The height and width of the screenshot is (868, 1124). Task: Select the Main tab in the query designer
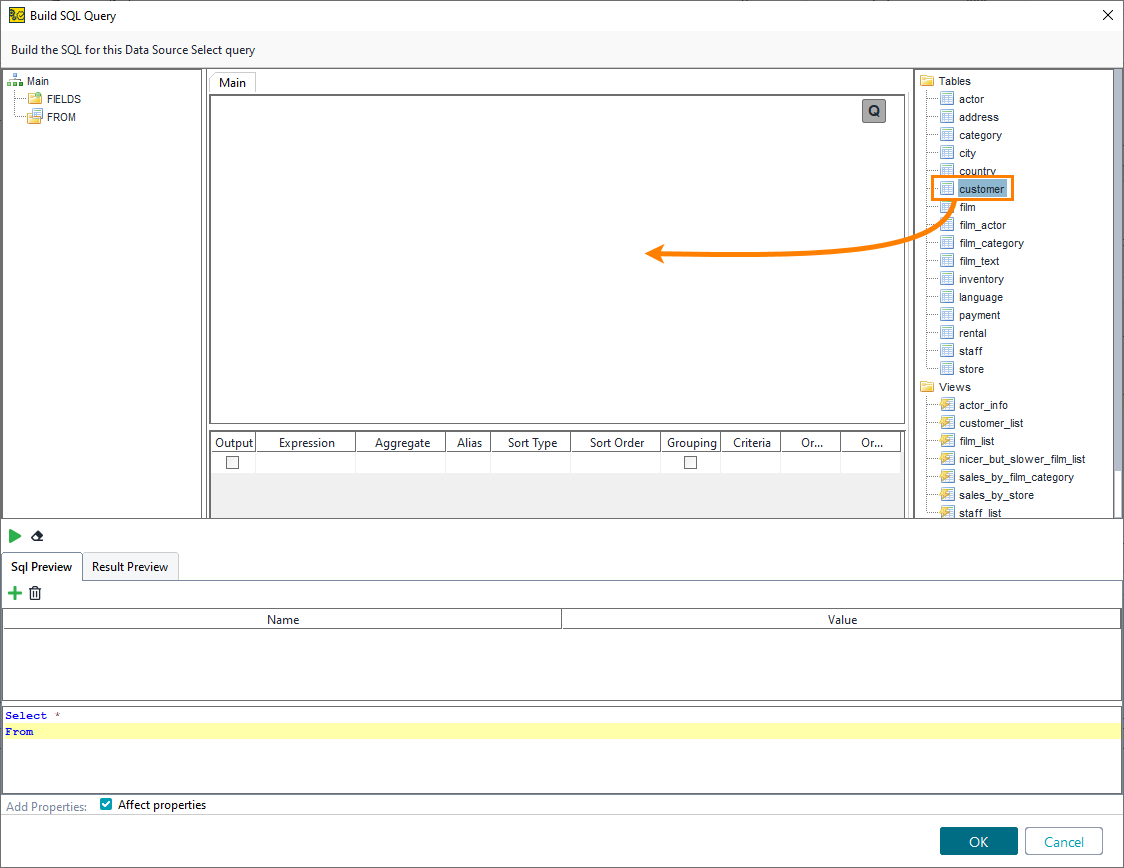point(231,82)
